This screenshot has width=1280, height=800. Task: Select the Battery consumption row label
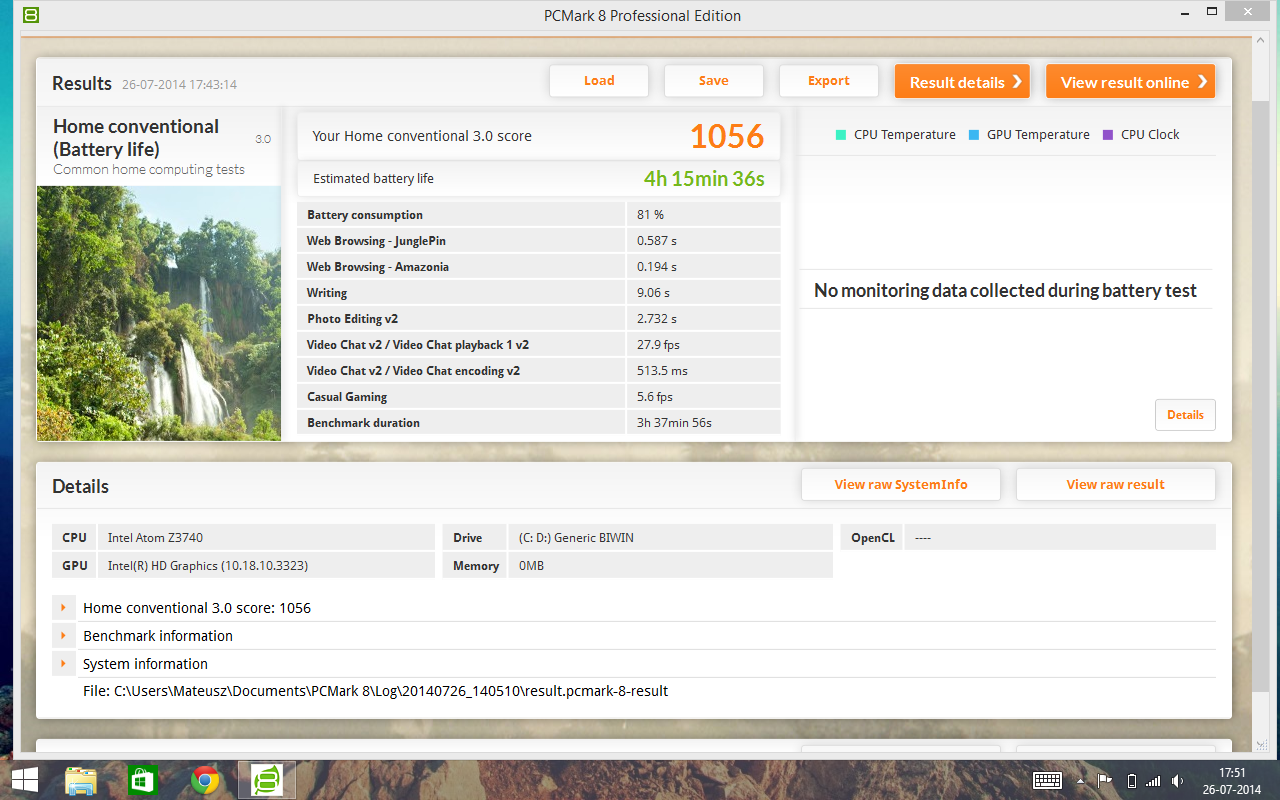click(x=365, y=215)
